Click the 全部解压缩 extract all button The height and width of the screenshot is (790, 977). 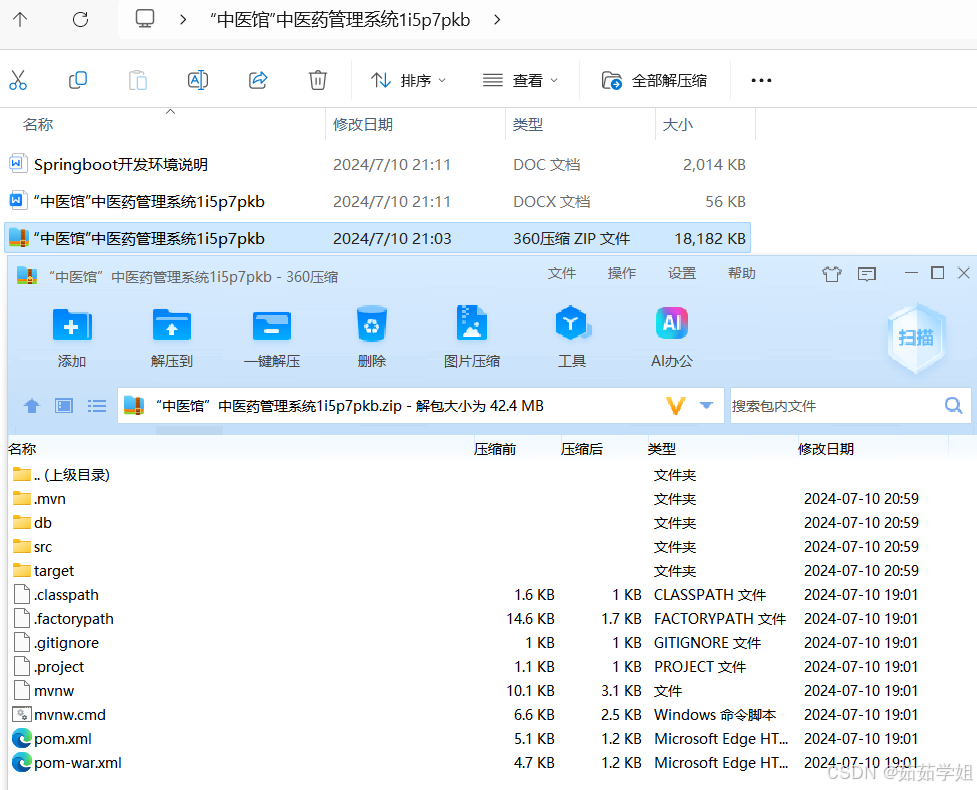click(654, 80)
